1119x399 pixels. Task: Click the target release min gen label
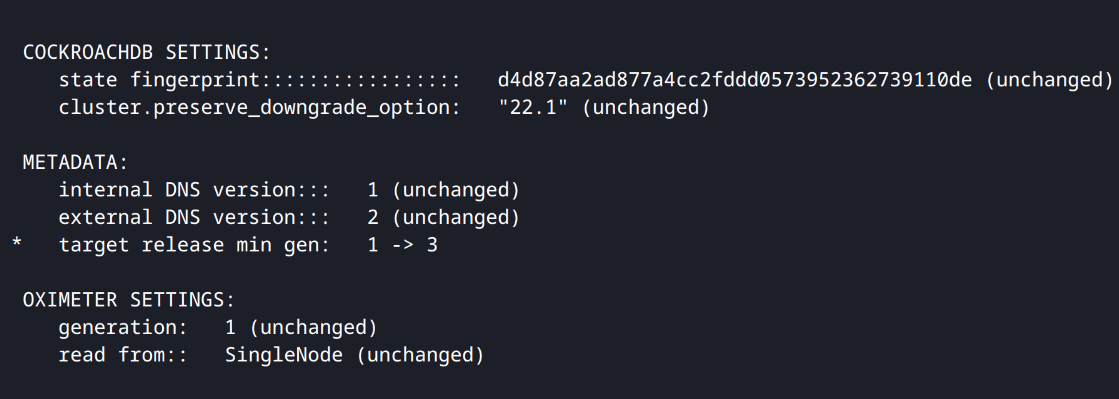coord(195,245)
